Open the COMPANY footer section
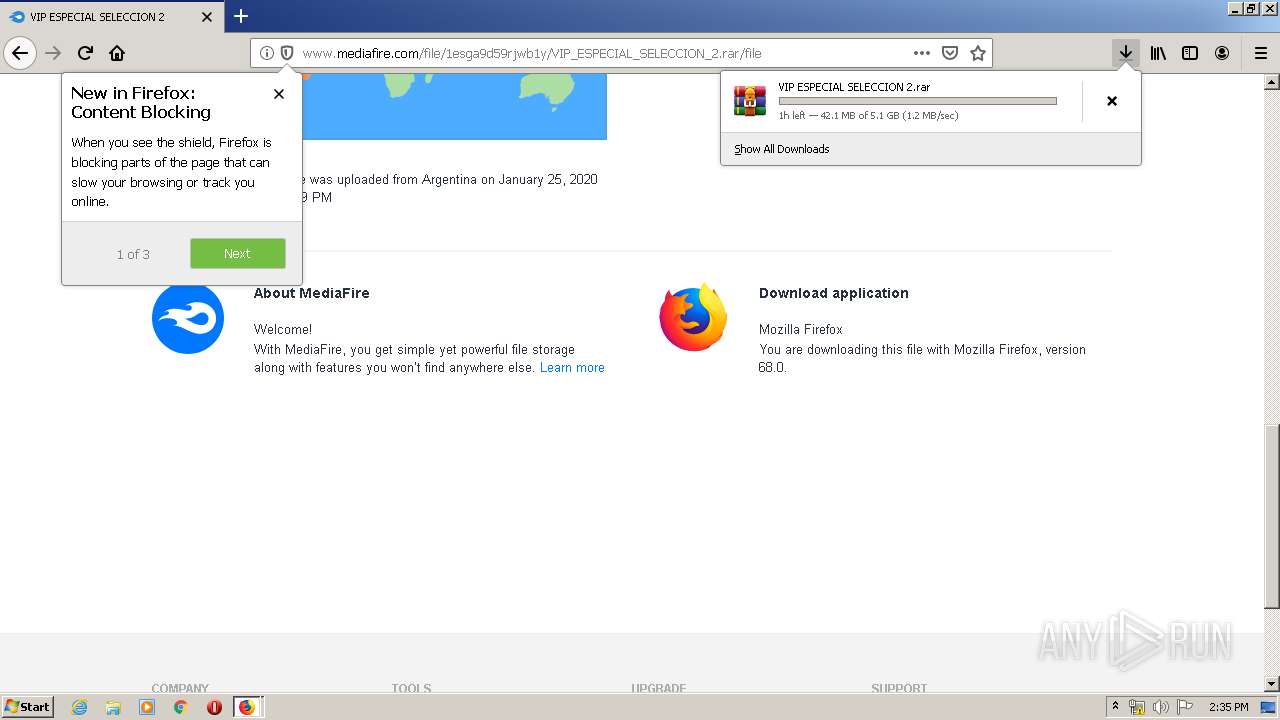This screenshot has height=720, width=1280. [x=180, y=688]
